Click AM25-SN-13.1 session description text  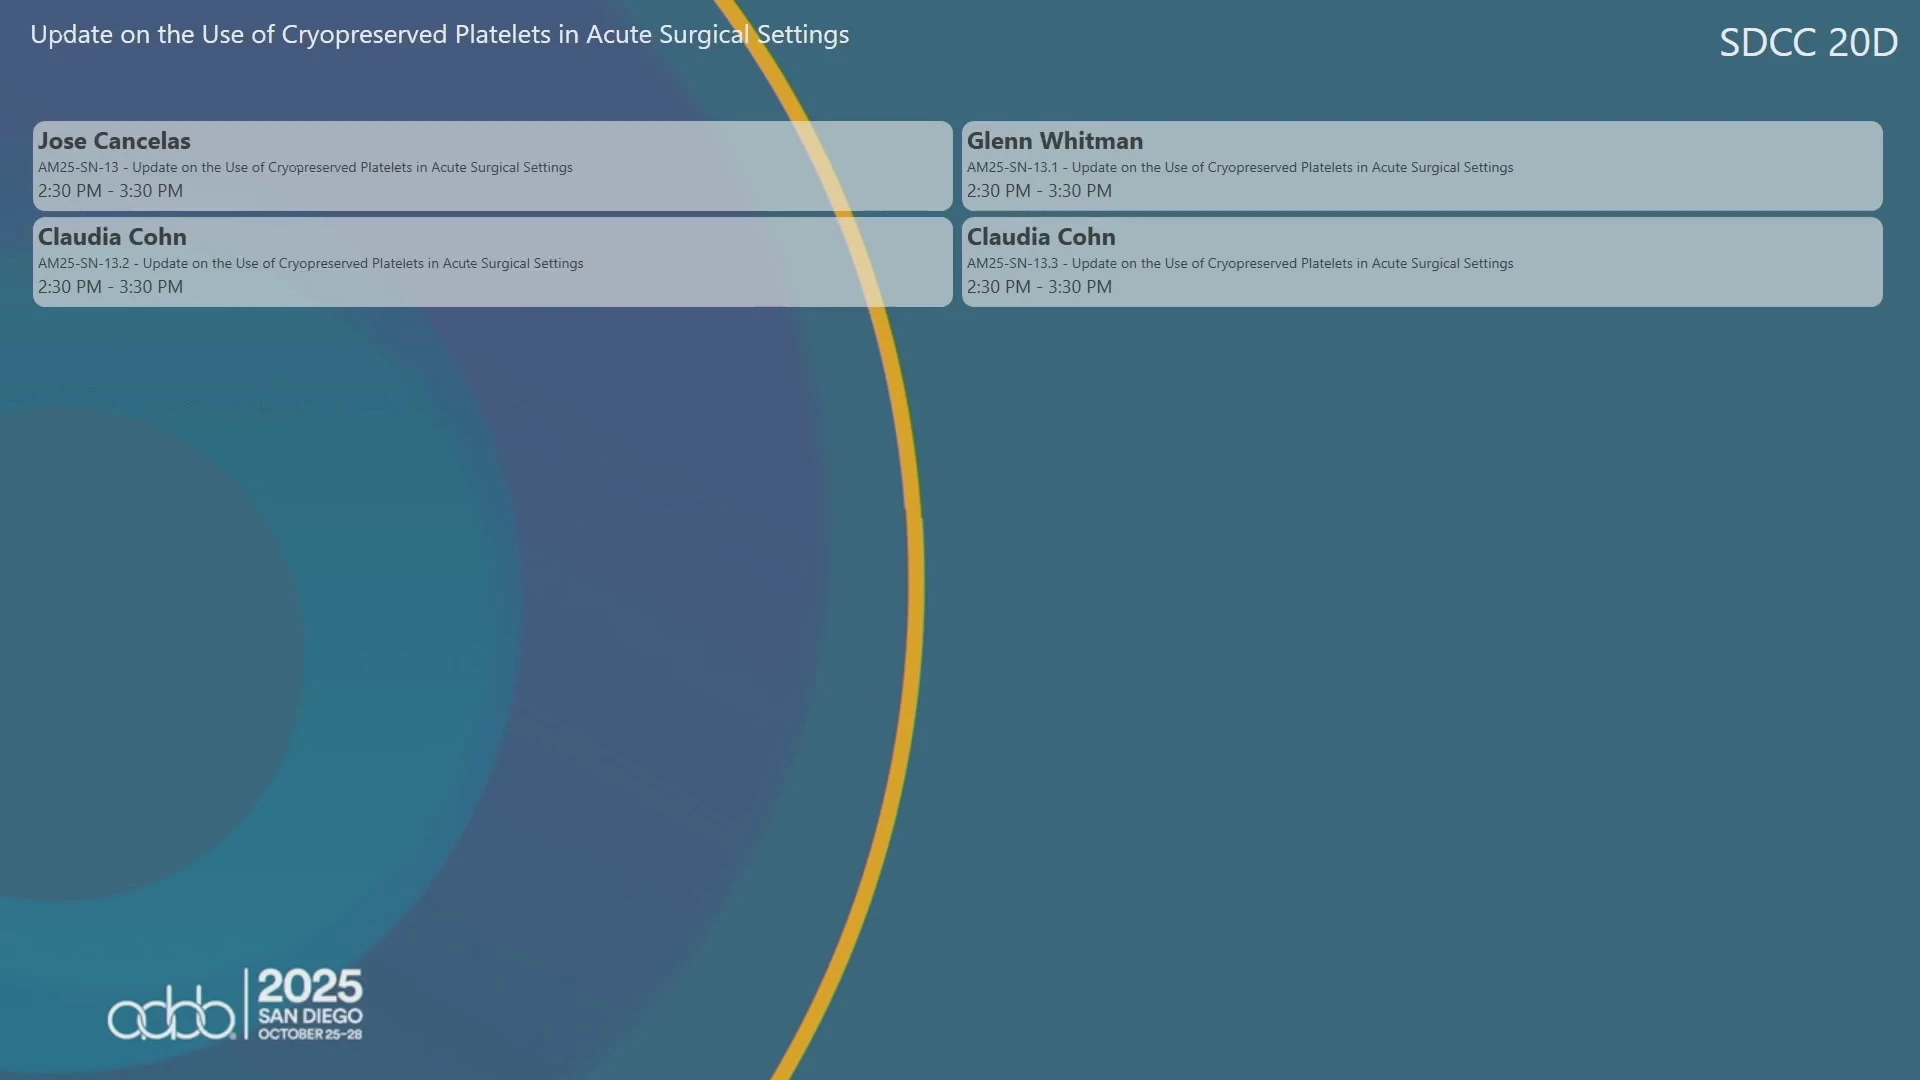[x=1239, y=167]
